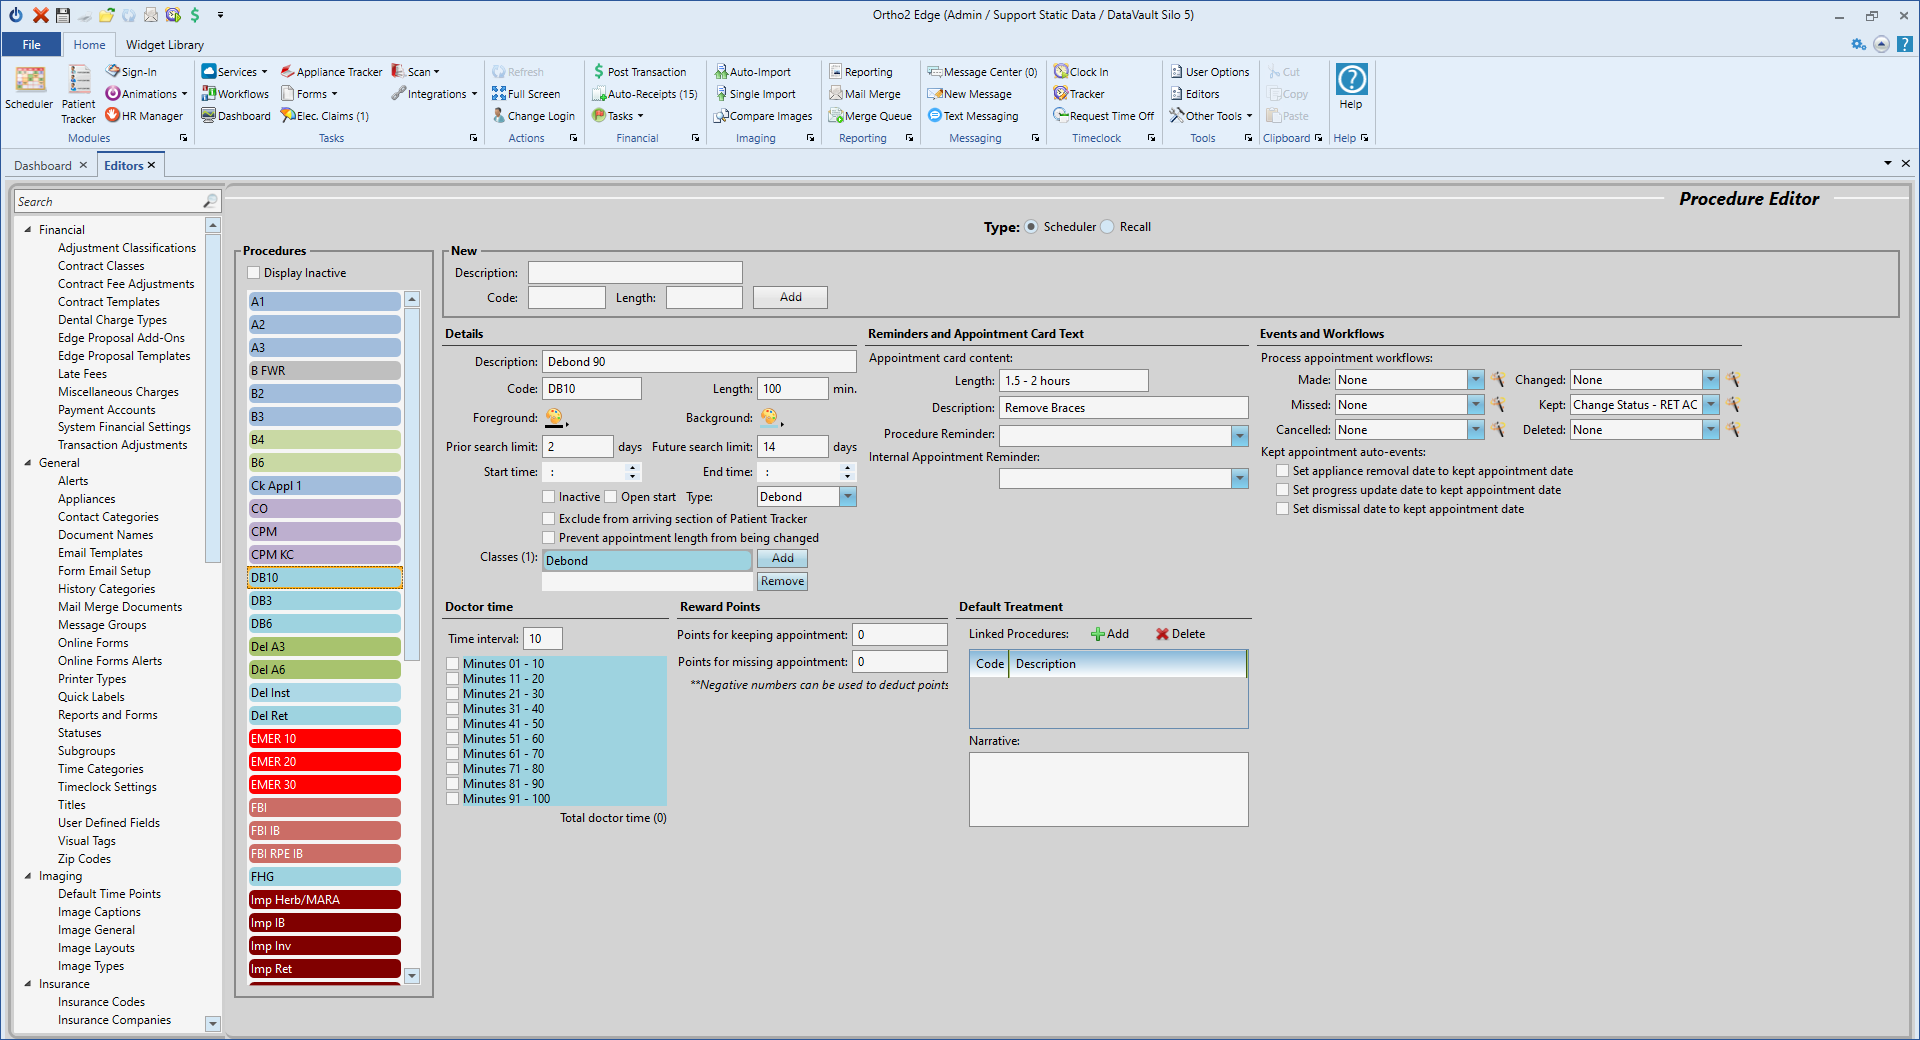Launch Appliance Tracker
The height and width of the screenshot is (1040, 1920).
(331, 72)
